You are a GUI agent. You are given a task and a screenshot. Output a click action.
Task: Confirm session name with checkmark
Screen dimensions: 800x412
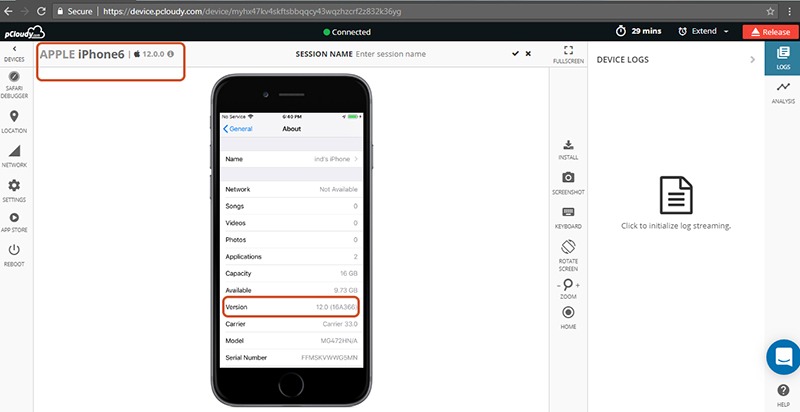click(x=516, y=54)
